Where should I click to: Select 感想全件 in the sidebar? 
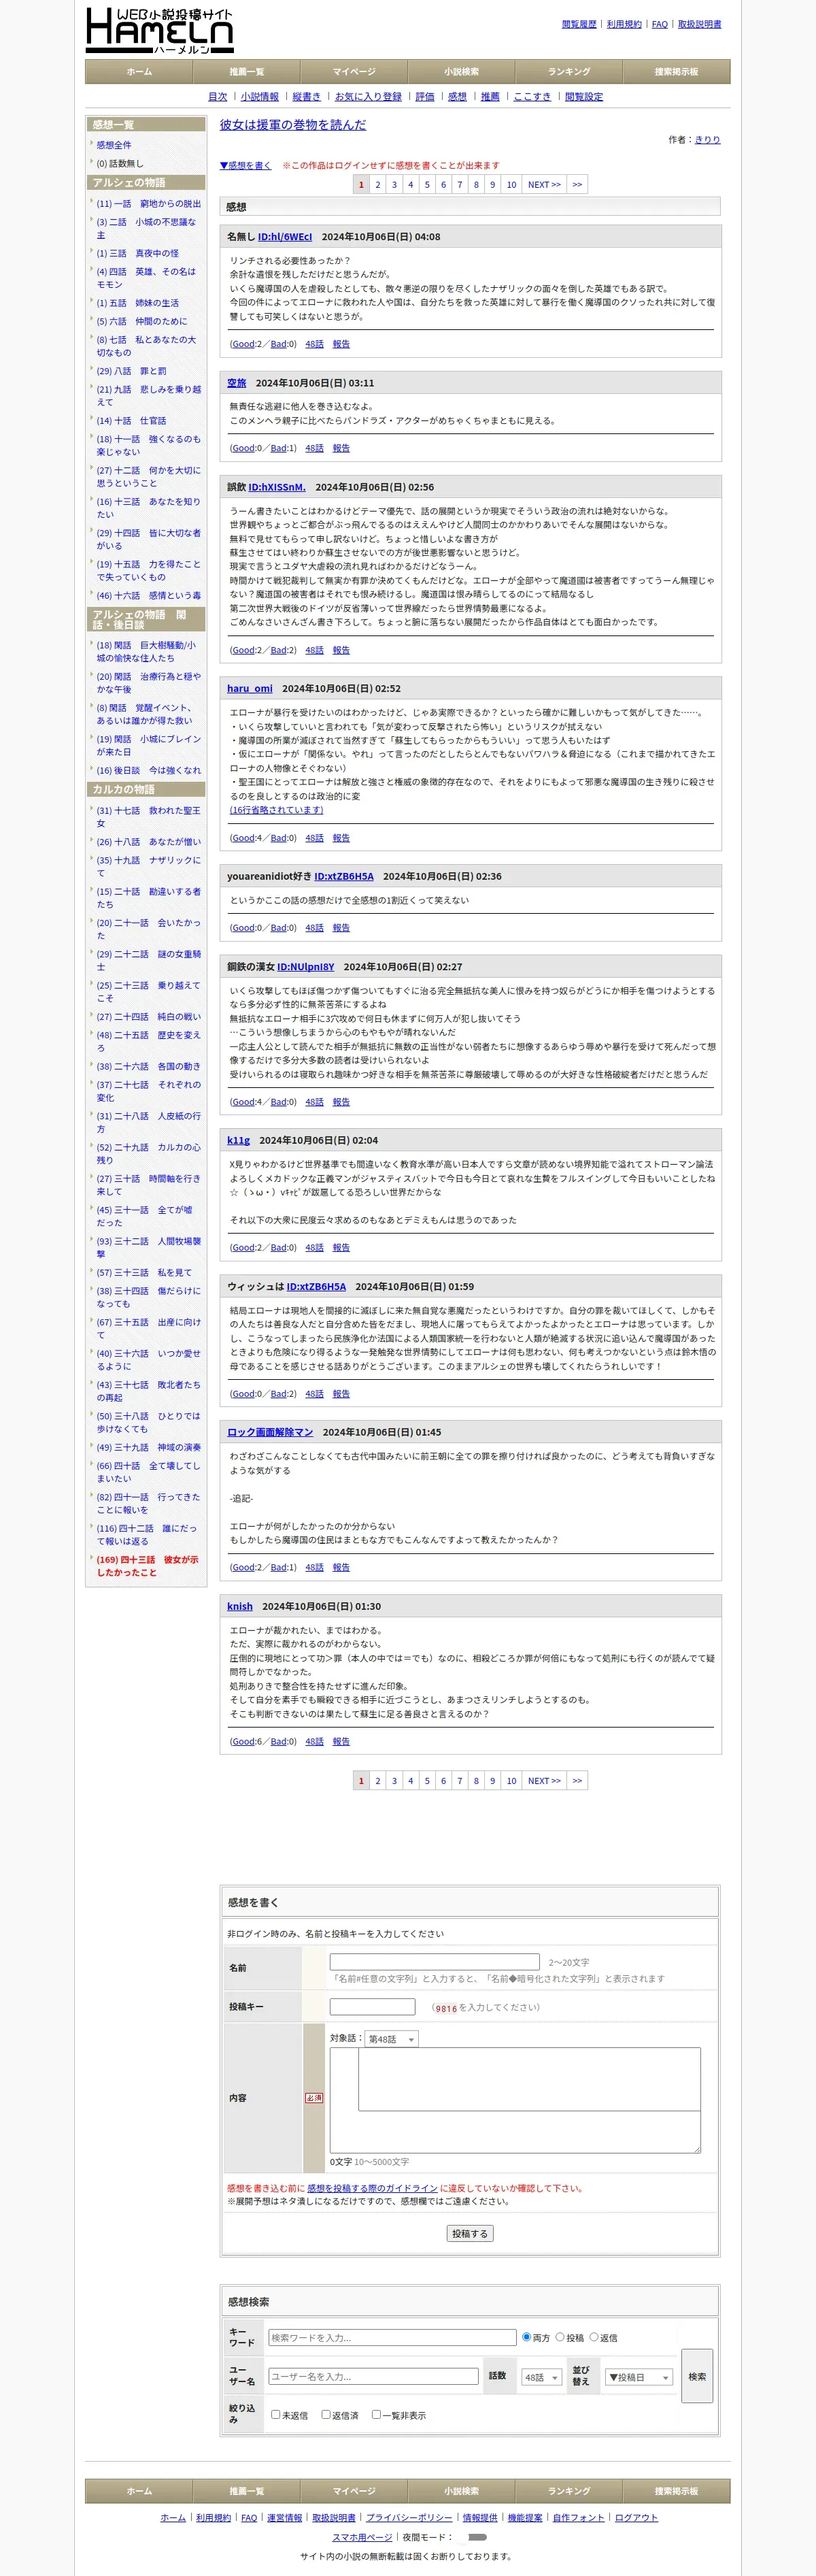[114, 145]
